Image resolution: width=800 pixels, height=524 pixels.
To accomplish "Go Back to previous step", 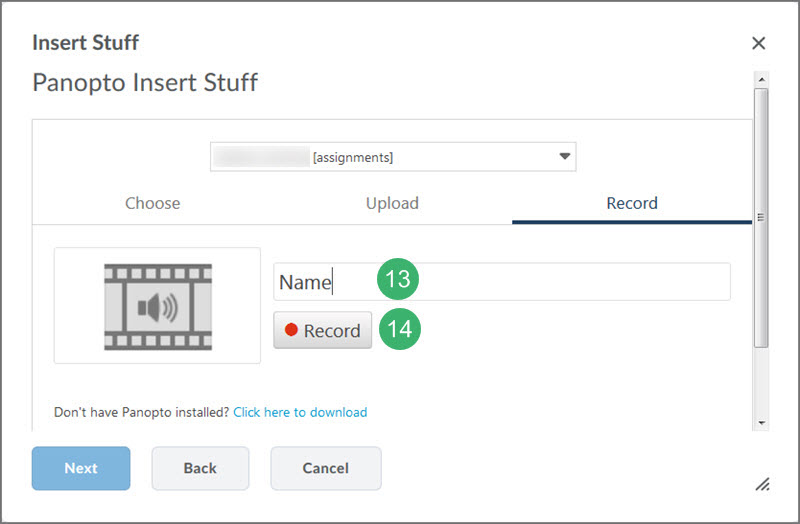I will click(200, 468).
